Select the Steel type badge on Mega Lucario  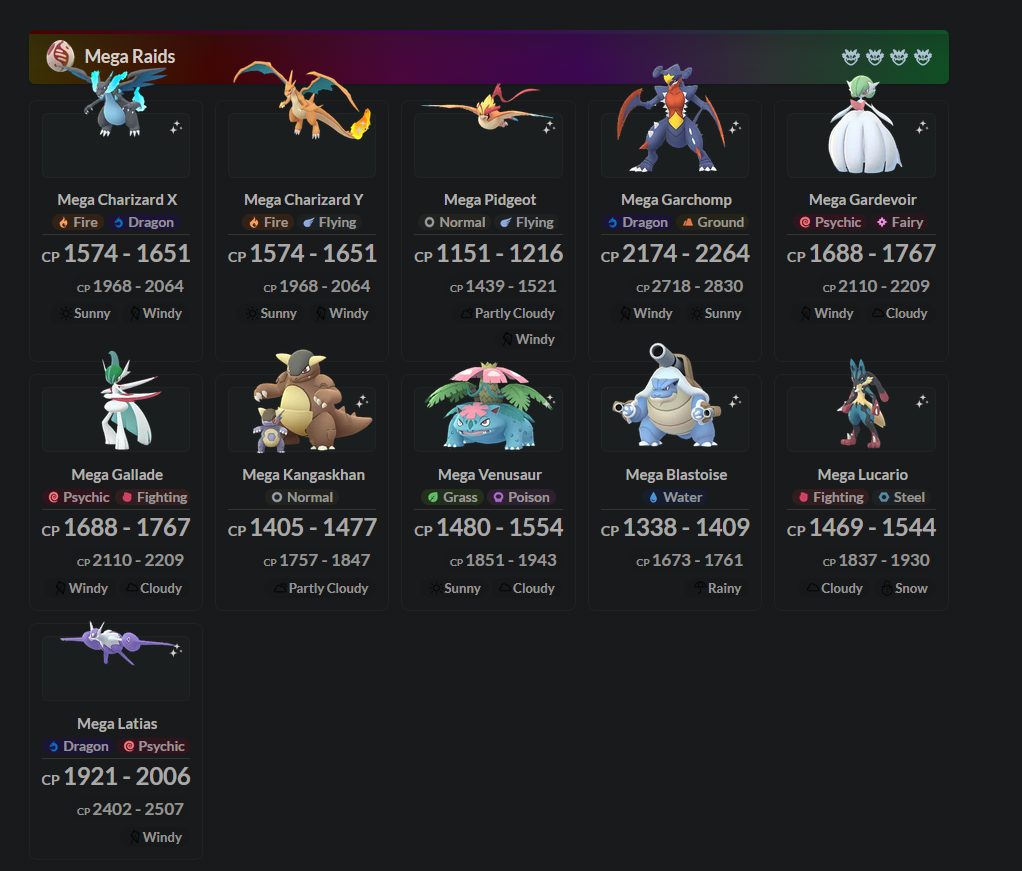point(902,497)
